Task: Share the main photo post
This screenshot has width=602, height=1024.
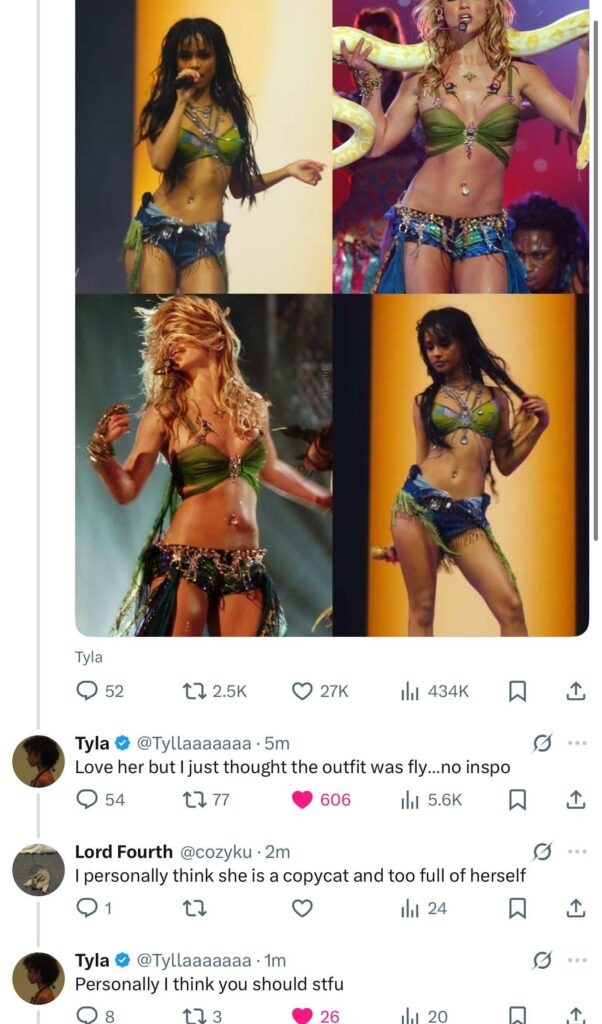Action: [575, 691]
